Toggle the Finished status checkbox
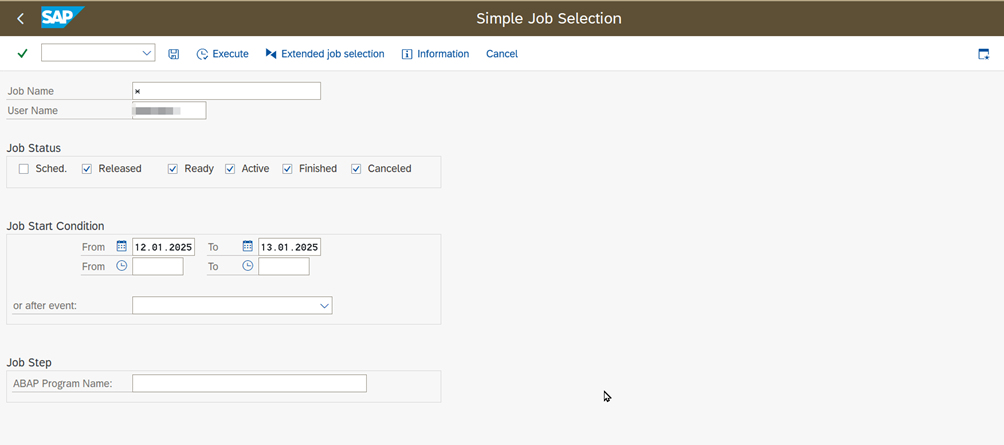The height and width of the screenshot is (445, 1004). tap(288, 169)
